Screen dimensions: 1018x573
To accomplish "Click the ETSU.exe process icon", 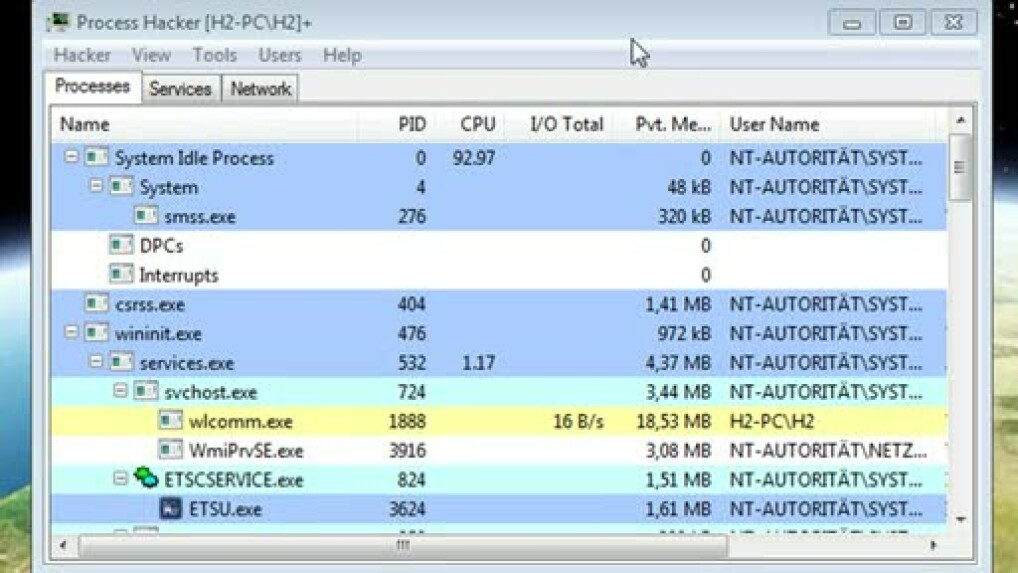I will (x=171, y=509).
